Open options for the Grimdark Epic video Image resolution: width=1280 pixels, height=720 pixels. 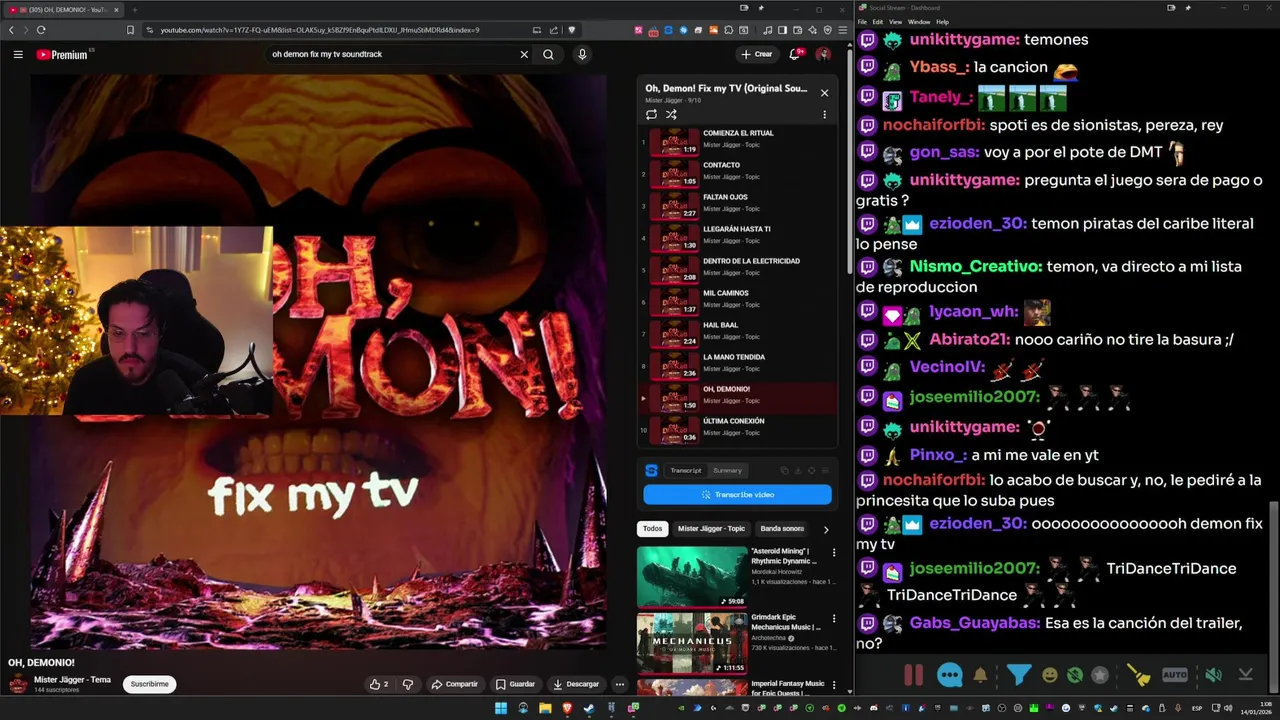(x=834, y=620)
